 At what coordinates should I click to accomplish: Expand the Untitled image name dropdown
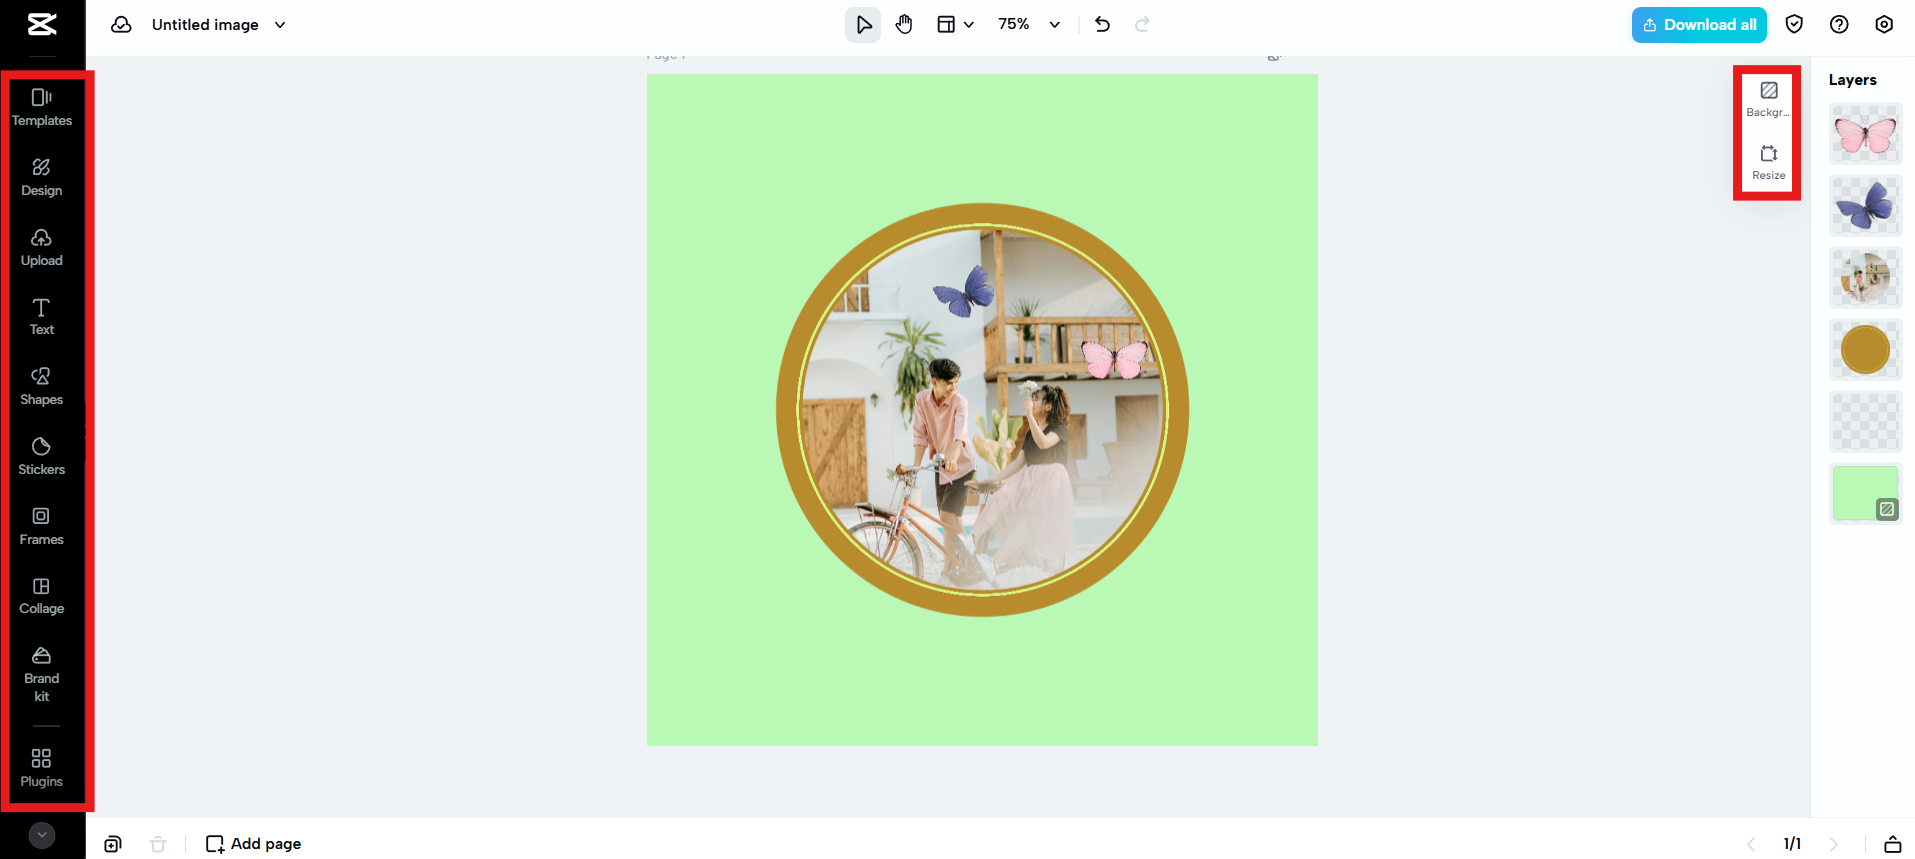pyautogui.click(x=280, y=25)
